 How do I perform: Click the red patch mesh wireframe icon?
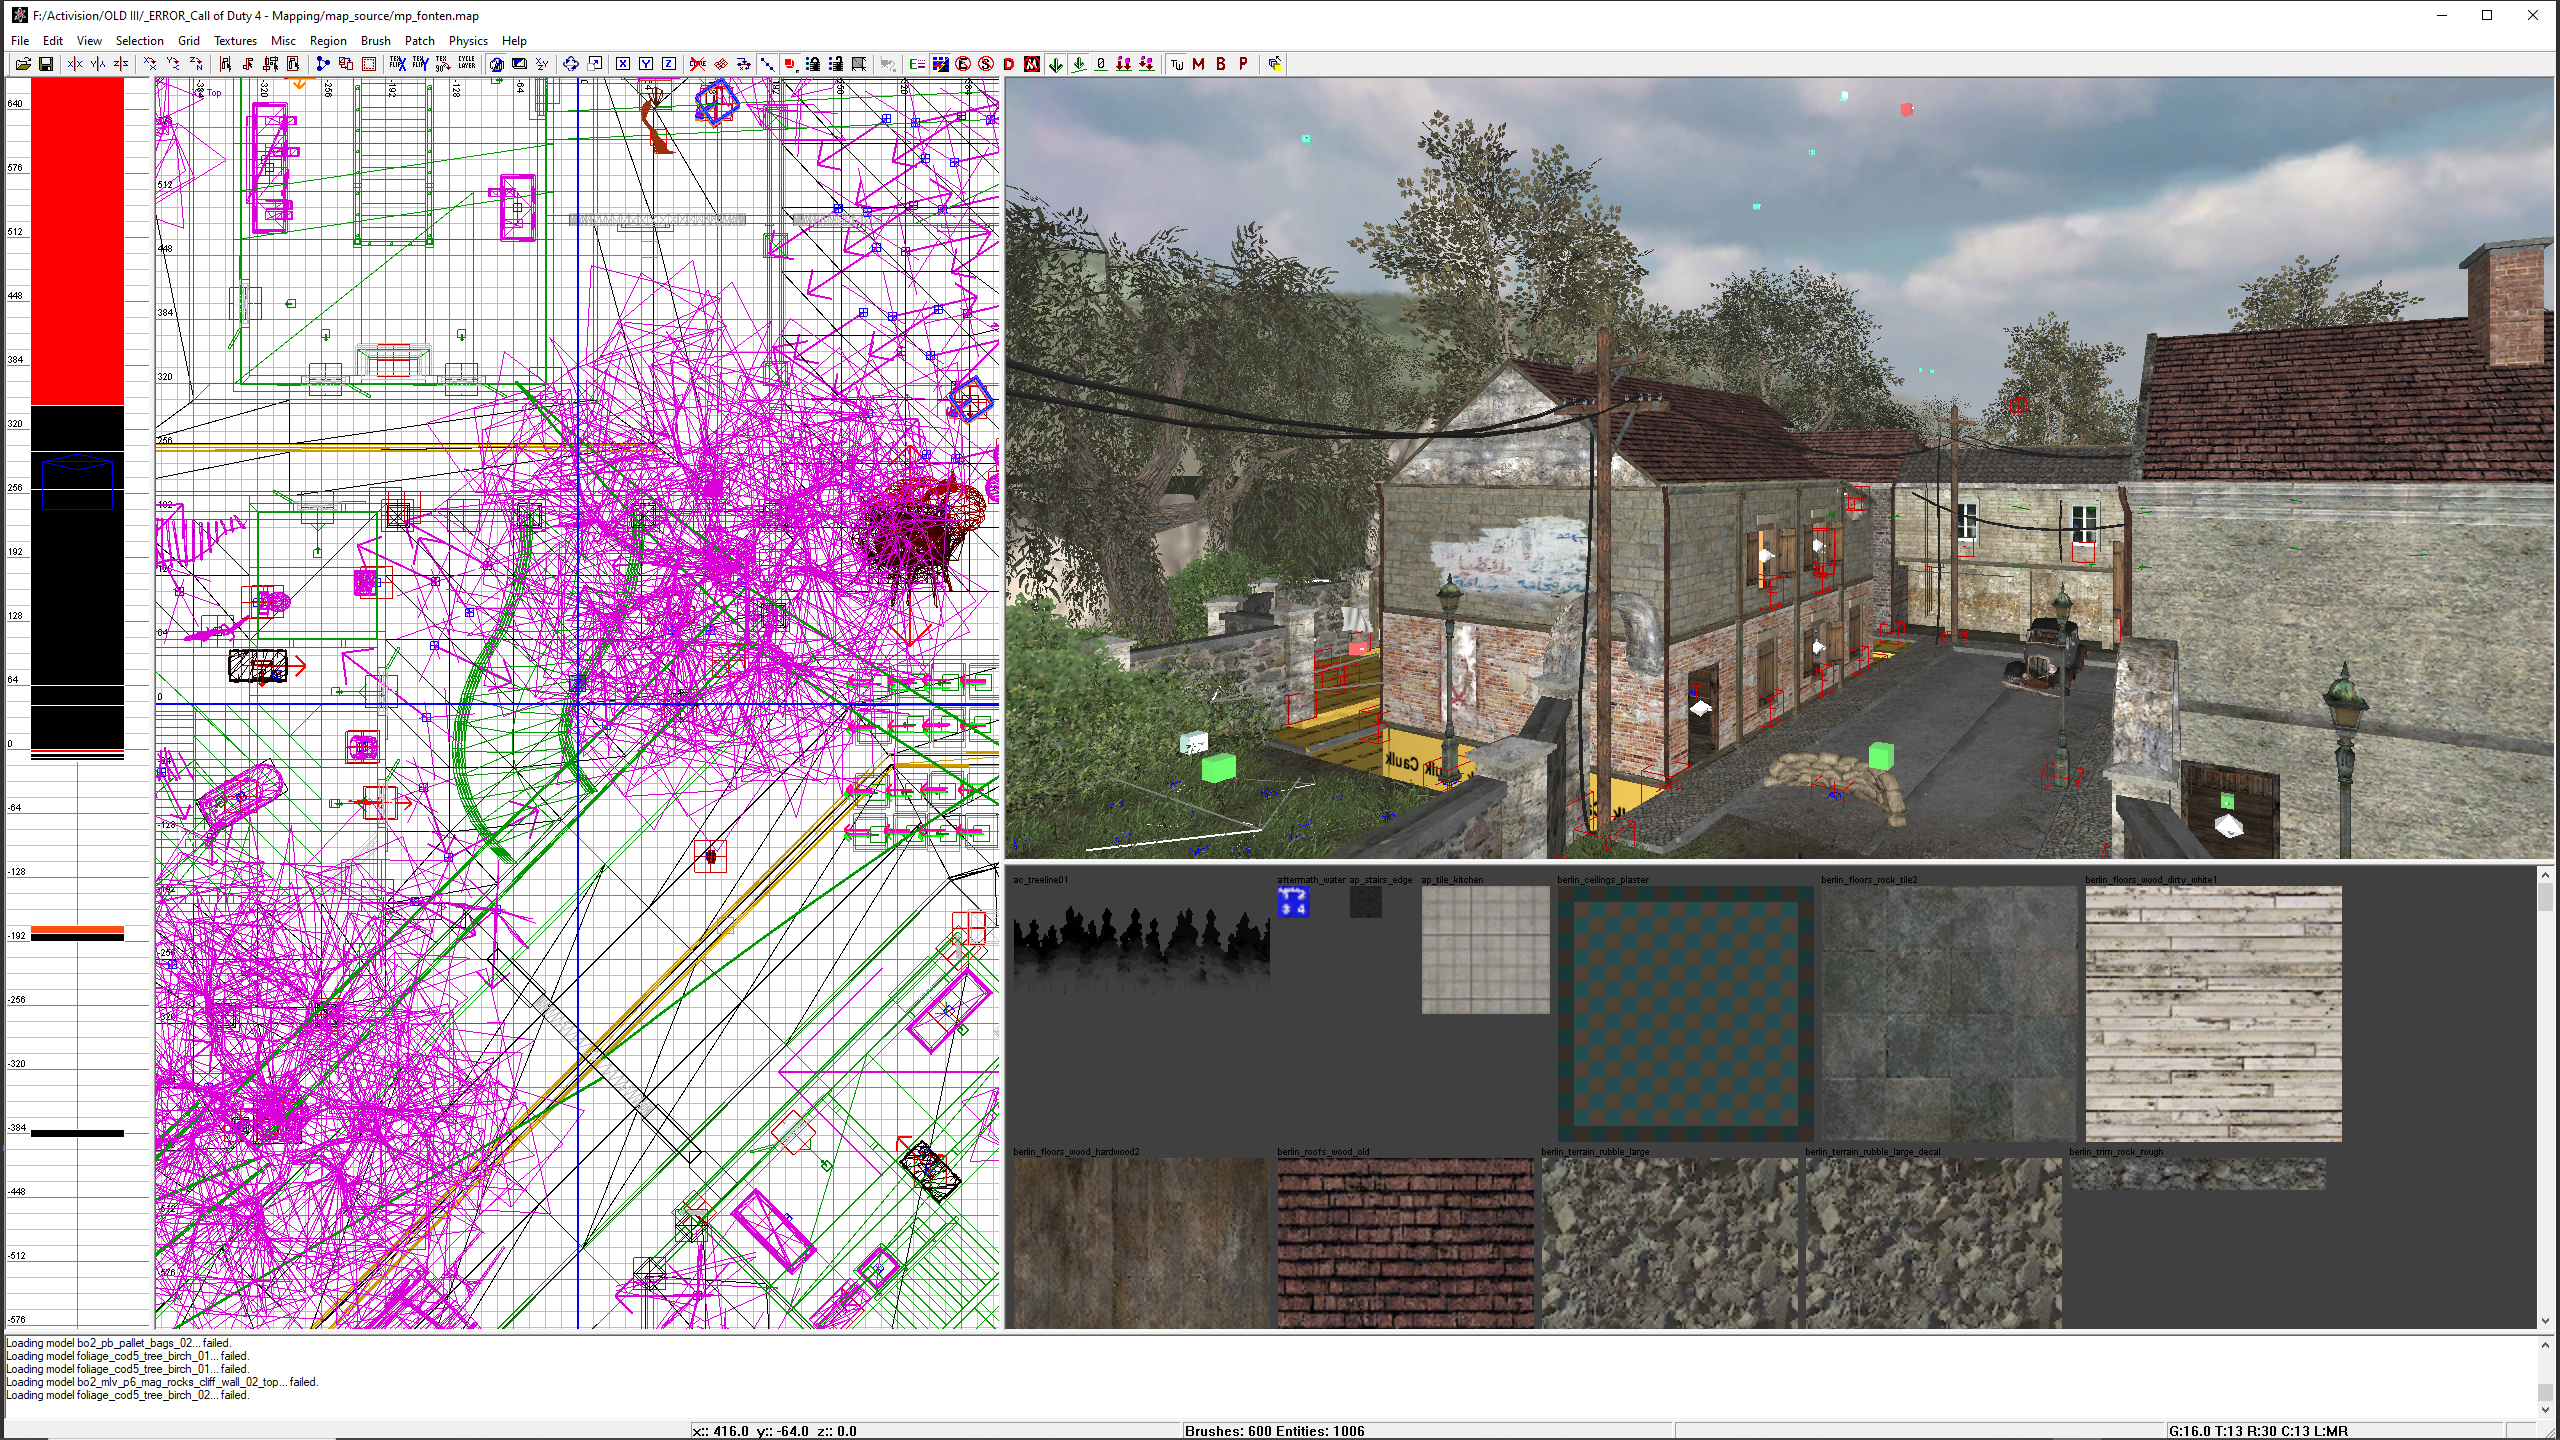[721, 64]
